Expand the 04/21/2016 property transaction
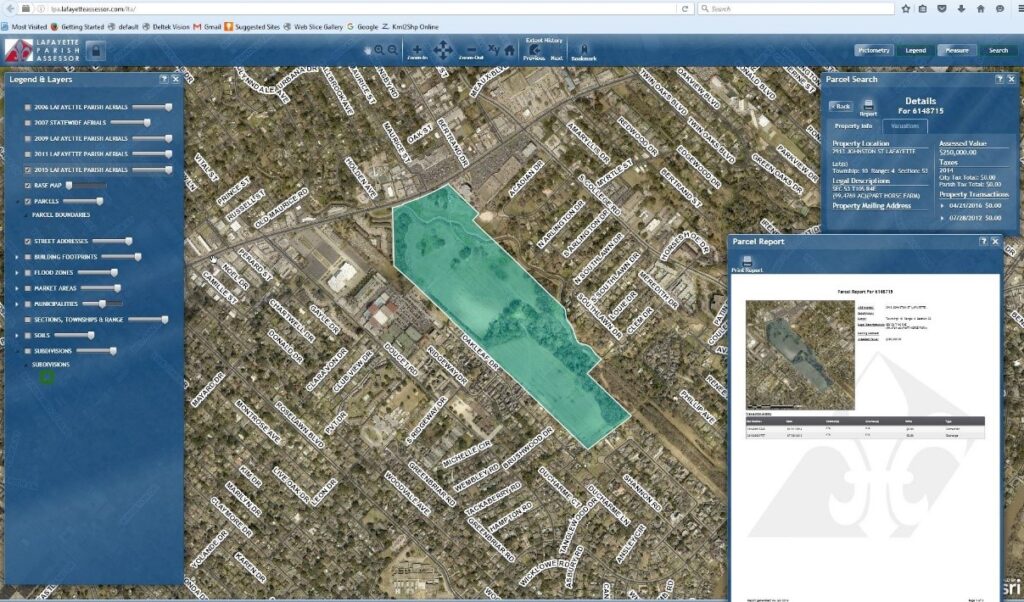1024x602 pixels. click(942, 205)
